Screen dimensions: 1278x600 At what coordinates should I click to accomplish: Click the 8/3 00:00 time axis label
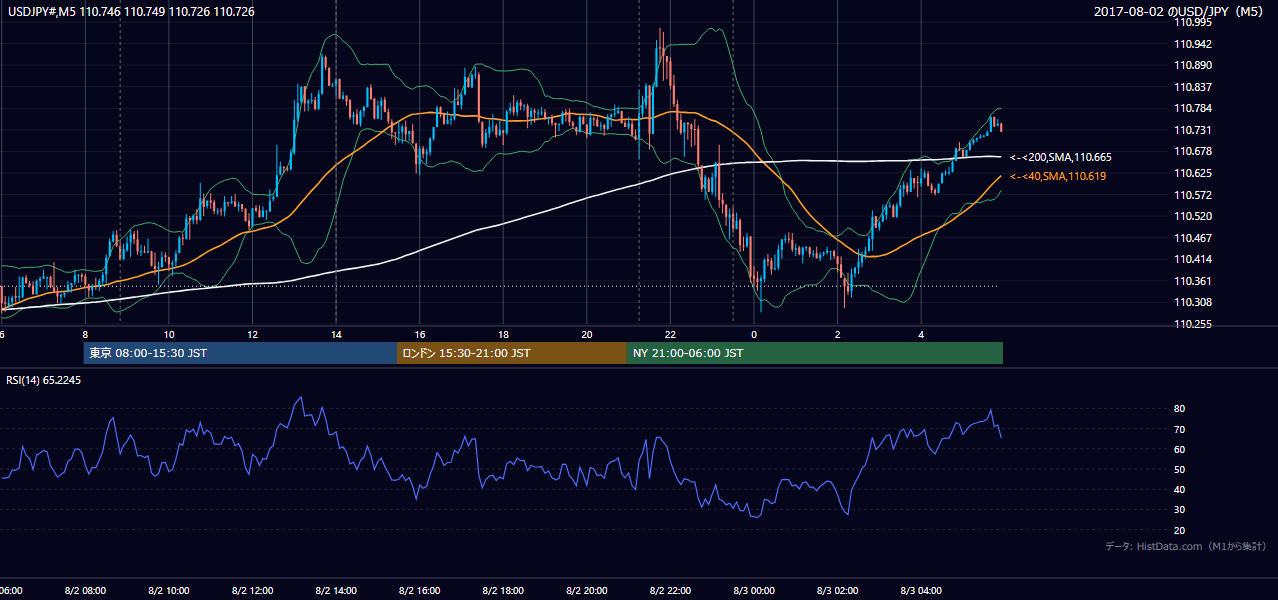tap(753, 590)
